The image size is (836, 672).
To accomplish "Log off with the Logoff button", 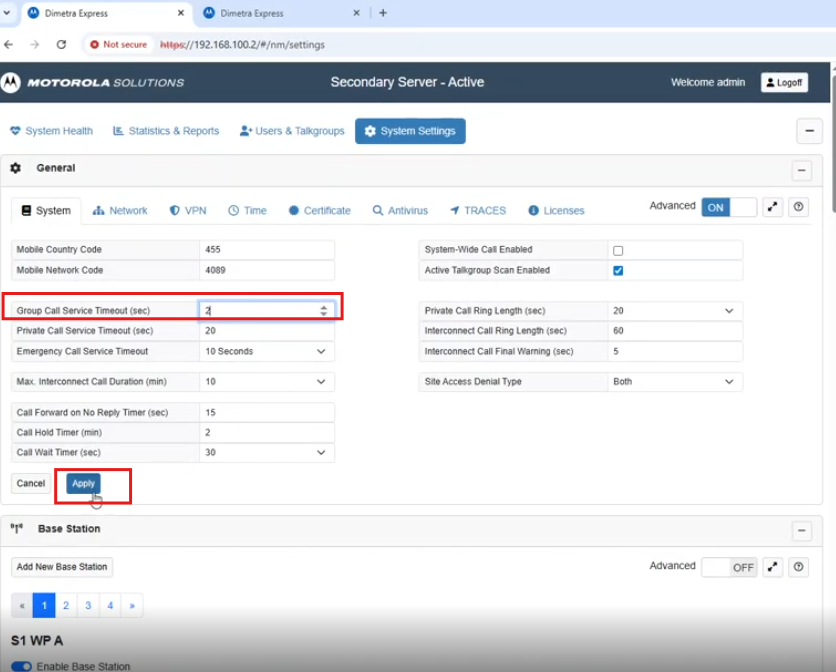I will [x=784, y=83].
